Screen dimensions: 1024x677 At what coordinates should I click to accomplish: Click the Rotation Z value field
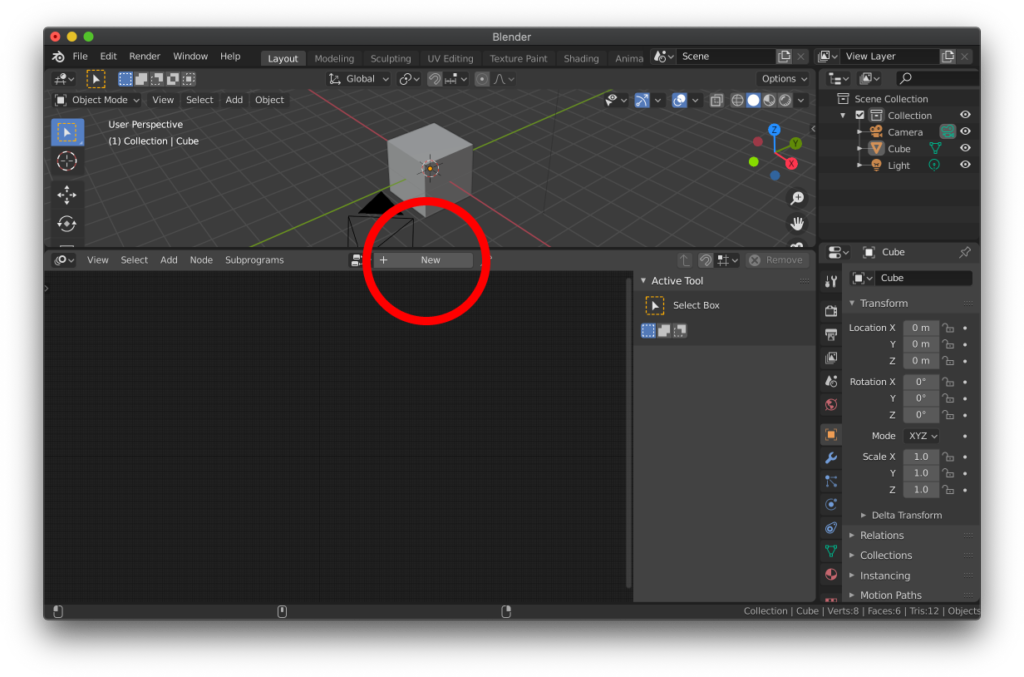tap(921, 415)
